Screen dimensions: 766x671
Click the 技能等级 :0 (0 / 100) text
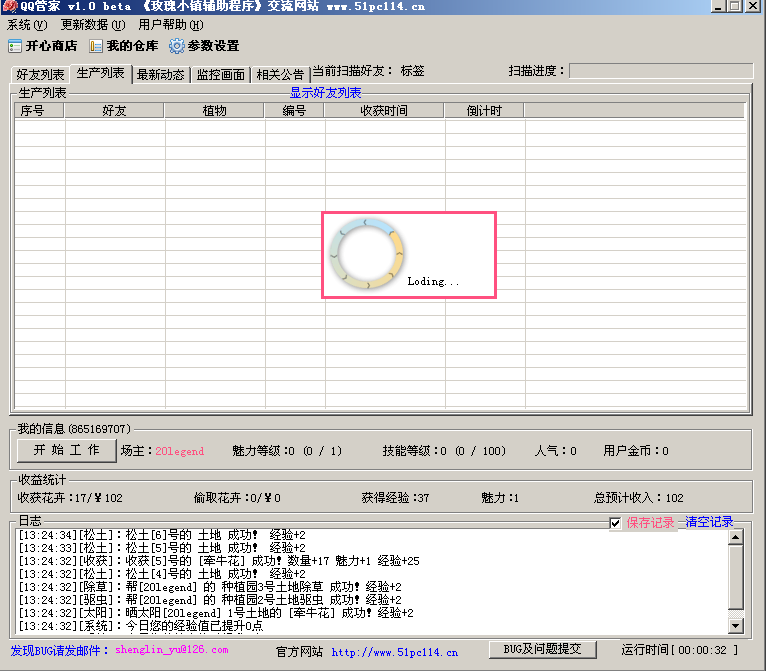click(x=444, y=451)
